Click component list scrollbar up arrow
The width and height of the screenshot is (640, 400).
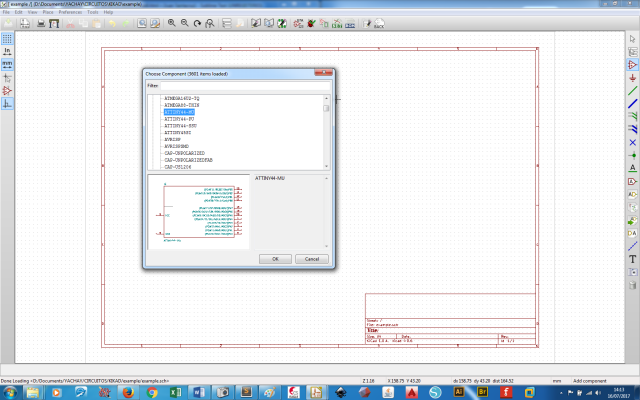(326, 98)
